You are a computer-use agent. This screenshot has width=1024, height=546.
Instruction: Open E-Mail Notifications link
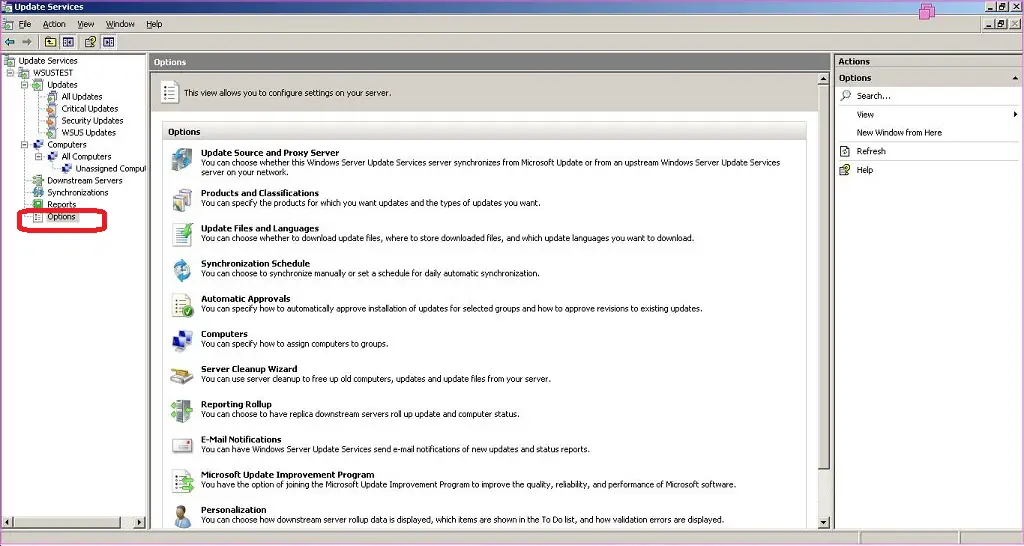pos(241,440)
